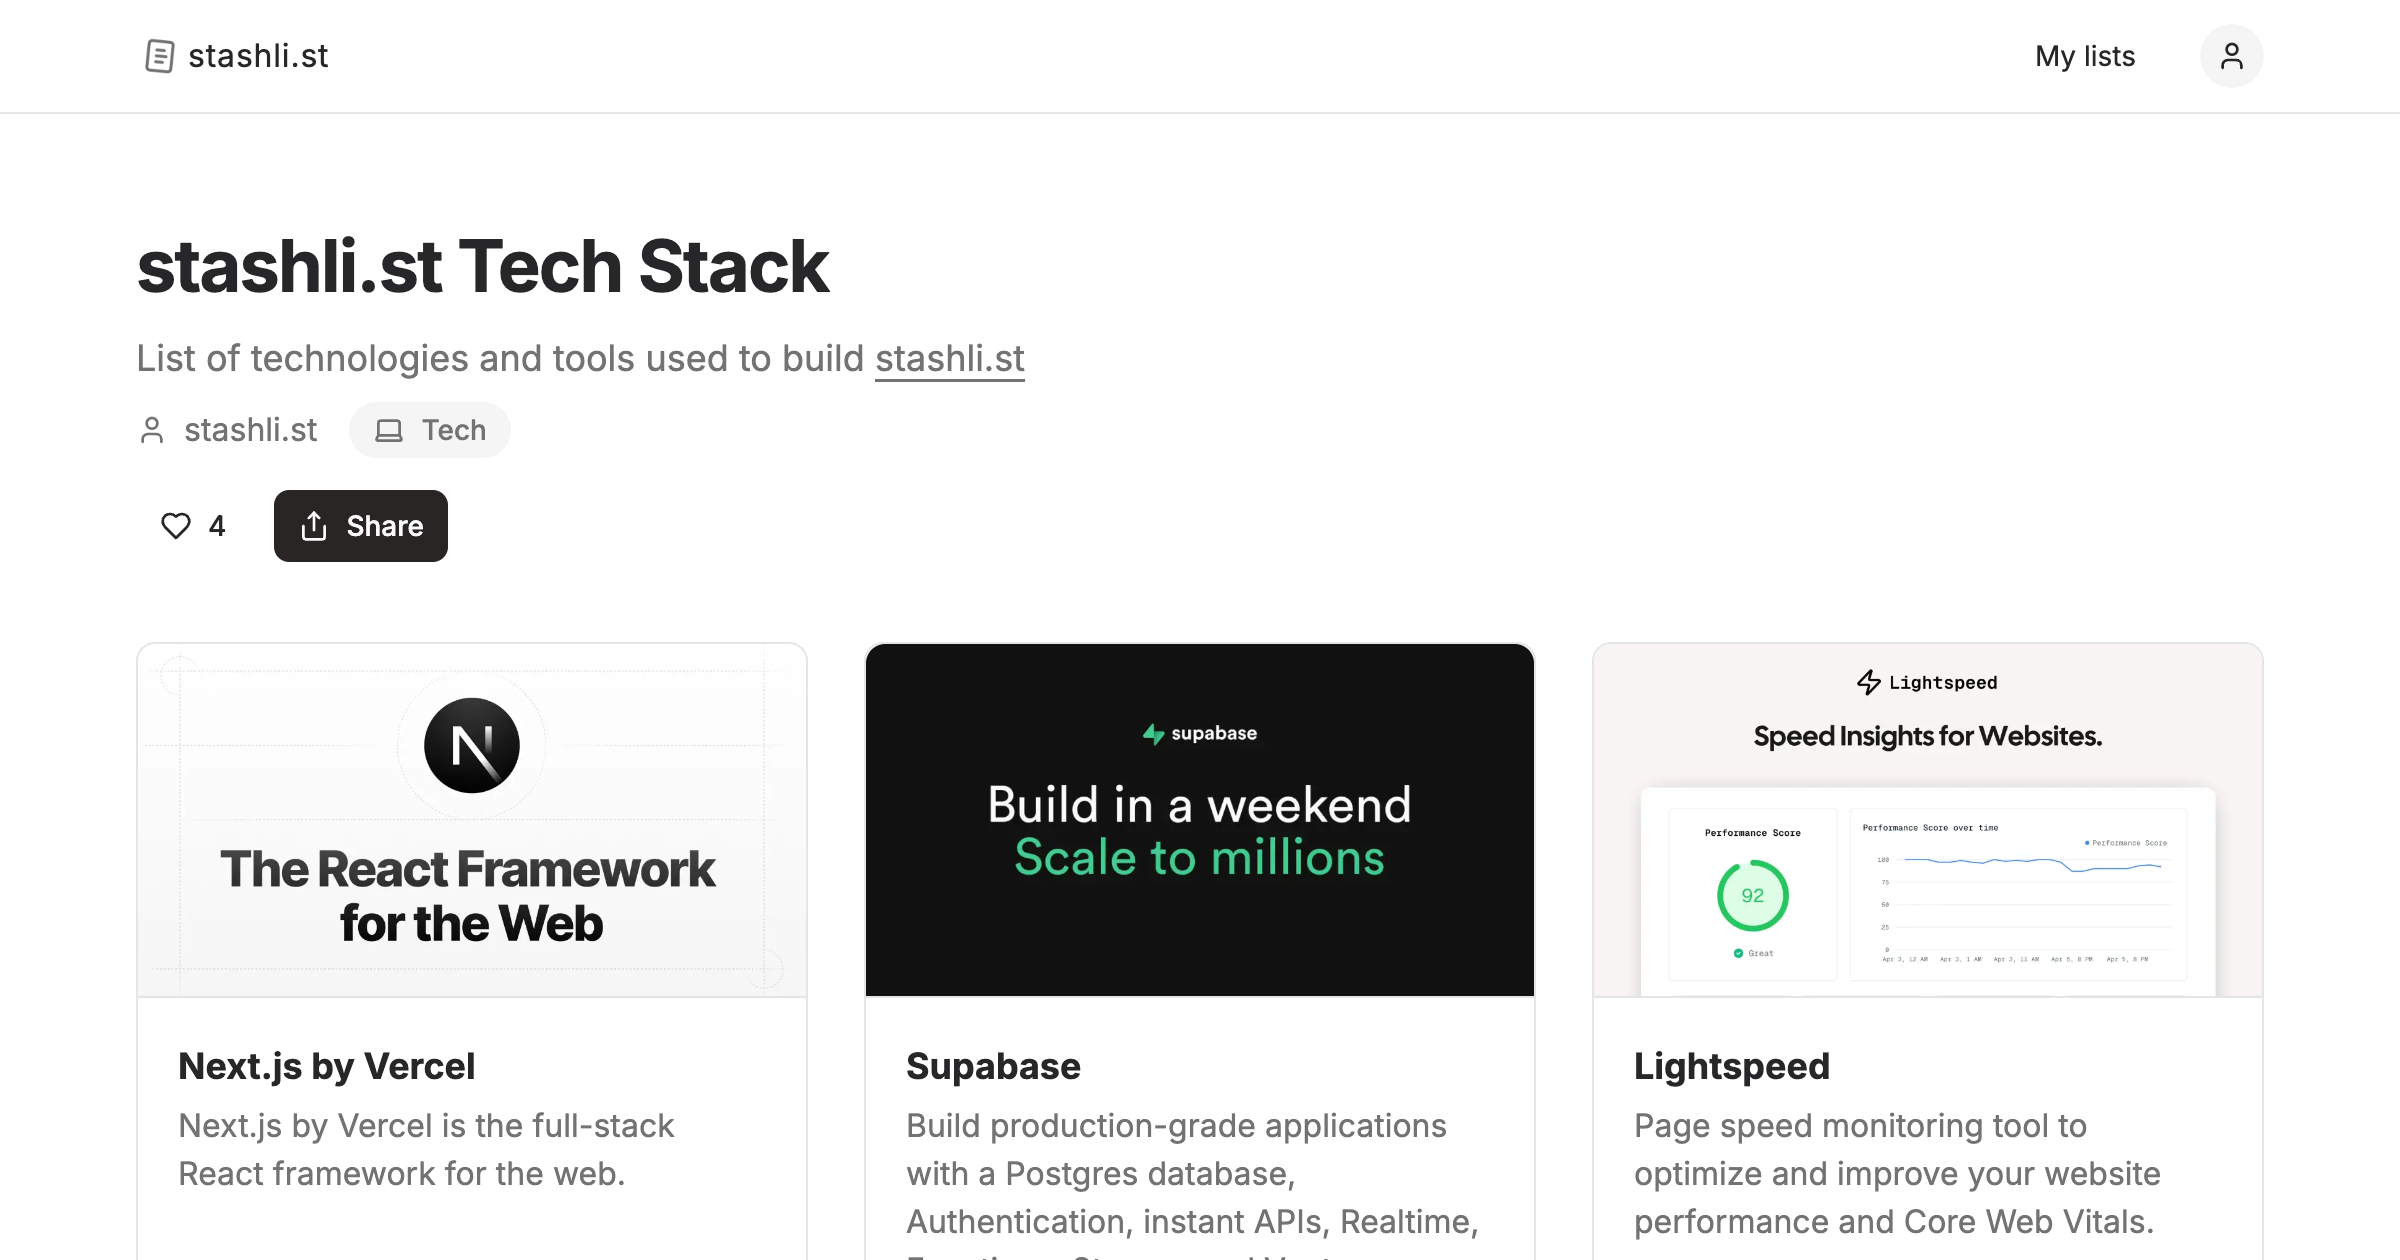Screen dimensions: 2400x1260
Task: Click the upload icon in the Share button
Action: click(x=314, y=526)
